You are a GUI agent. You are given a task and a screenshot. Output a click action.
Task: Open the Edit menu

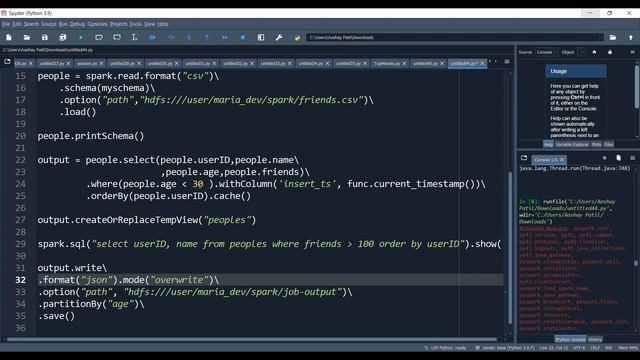click(x=17, y=24)
